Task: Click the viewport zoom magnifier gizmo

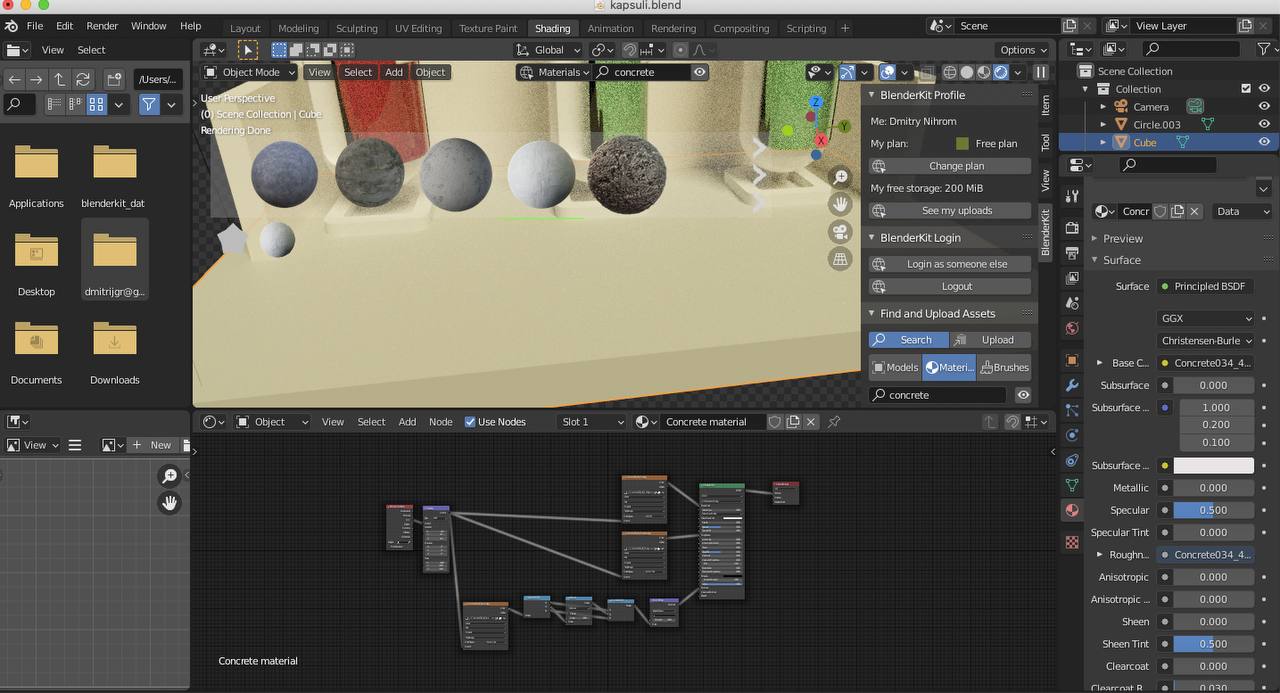Action: 840,177
